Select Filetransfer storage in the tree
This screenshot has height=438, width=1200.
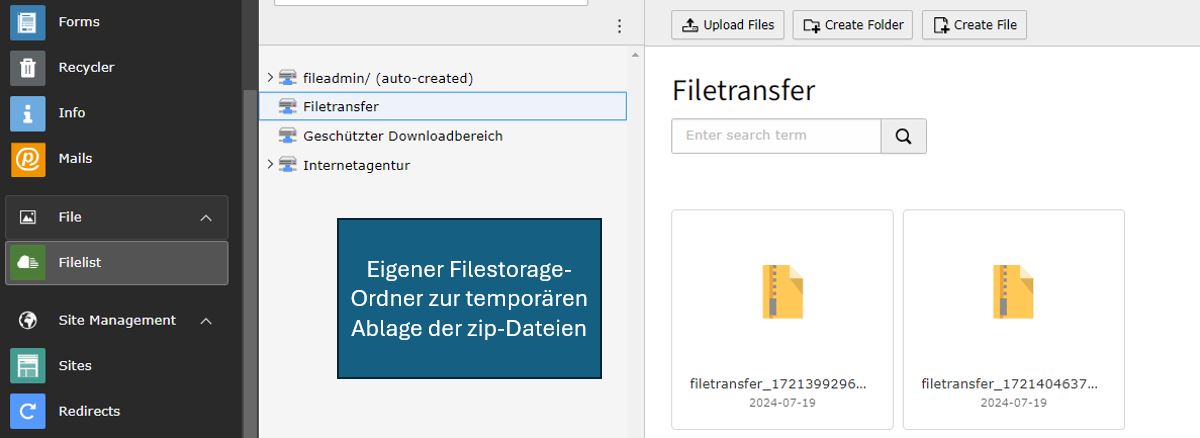pos(341,106)
